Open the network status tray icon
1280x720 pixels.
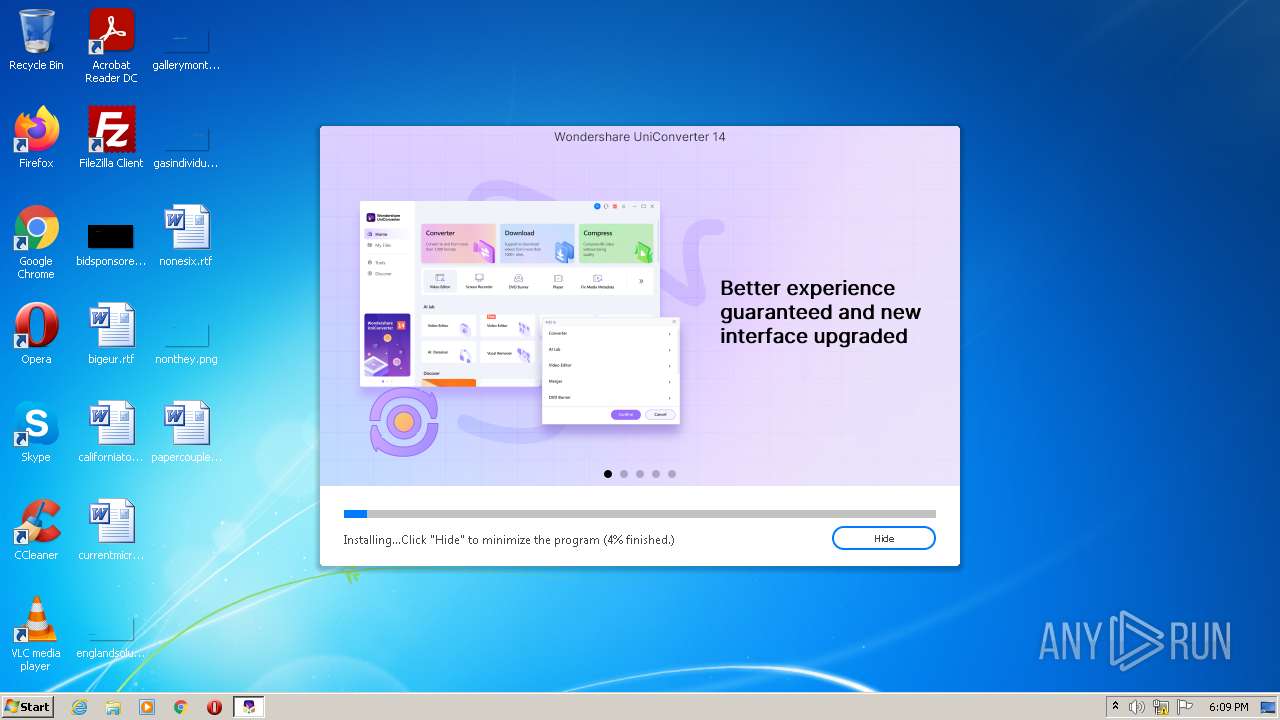tap(1161, 707)
